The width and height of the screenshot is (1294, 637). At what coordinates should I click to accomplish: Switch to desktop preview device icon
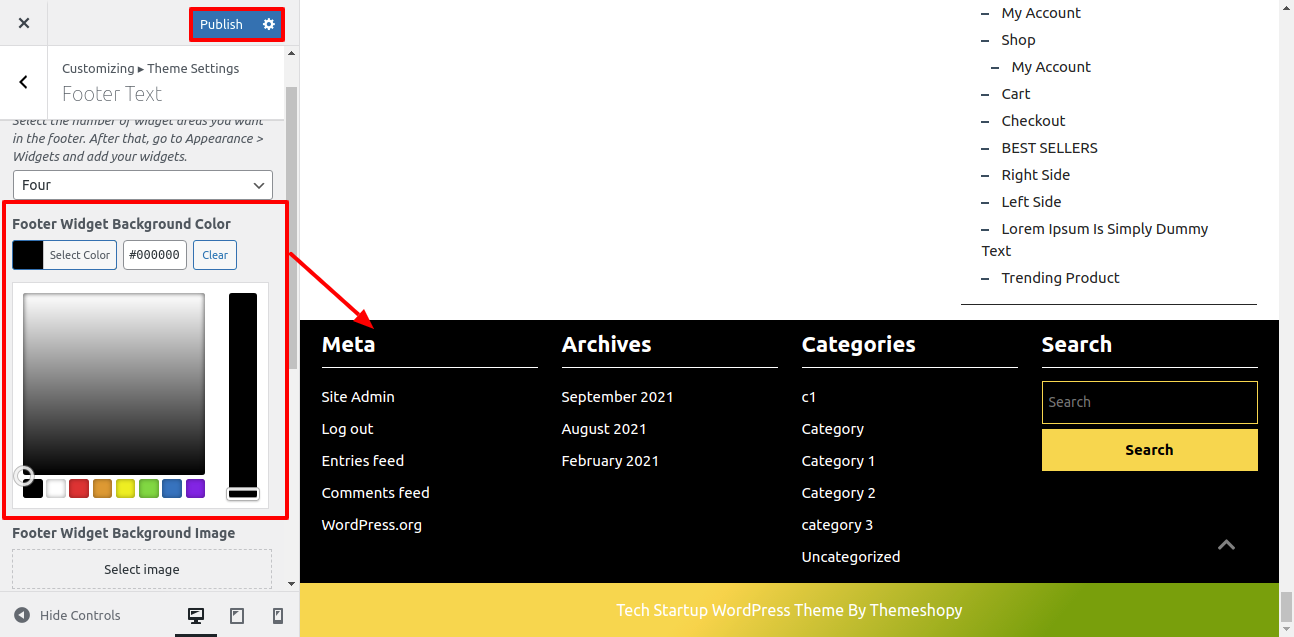(x=196, y=616)
